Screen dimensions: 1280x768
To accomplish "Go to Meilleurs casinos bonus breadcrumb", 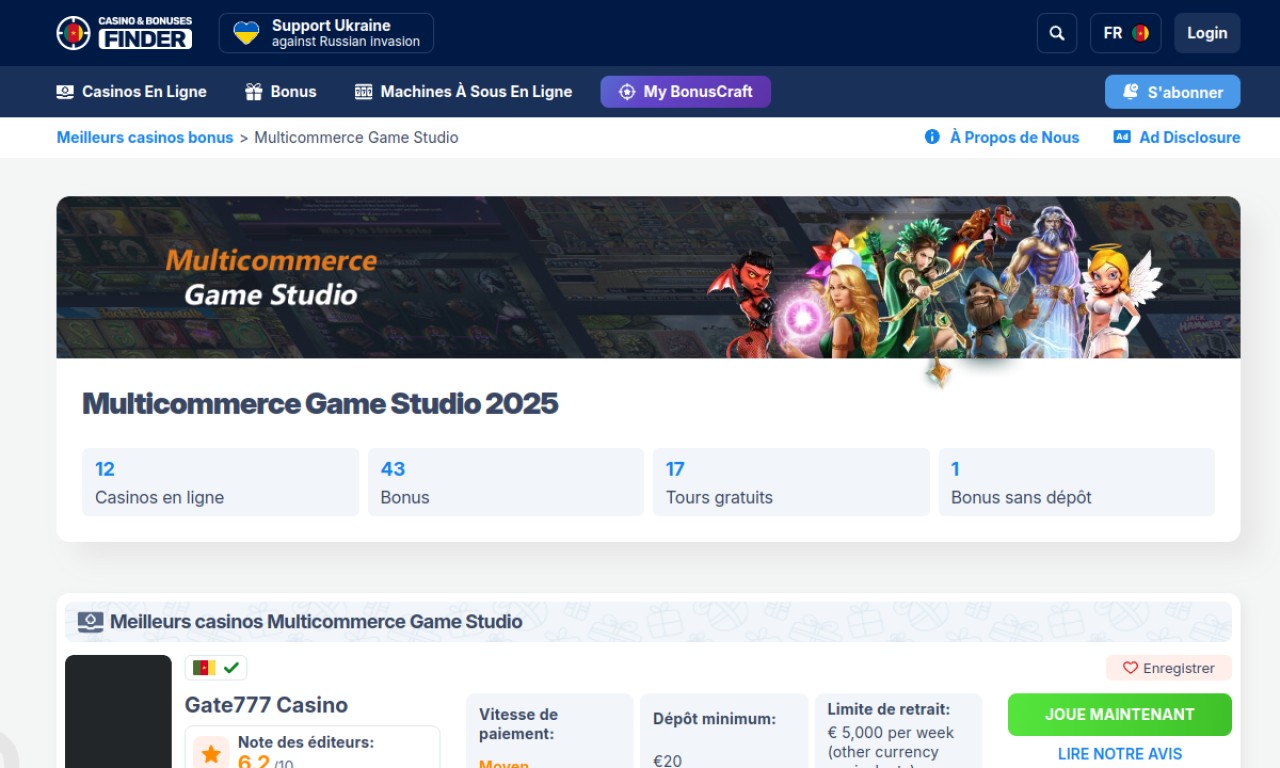I will pos(145,138).
